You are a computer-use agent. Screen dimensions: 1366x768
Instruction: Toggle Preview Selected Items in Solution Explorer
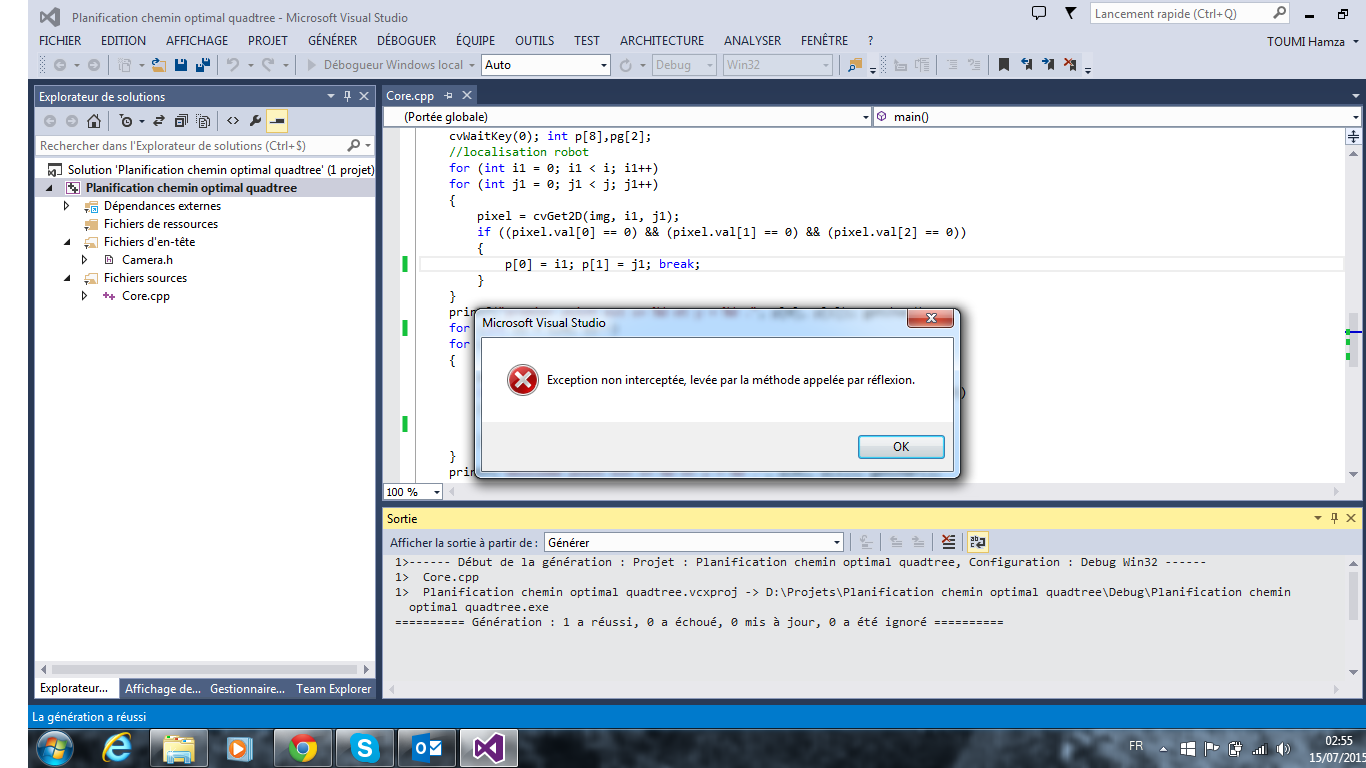[x=277, y=121]
